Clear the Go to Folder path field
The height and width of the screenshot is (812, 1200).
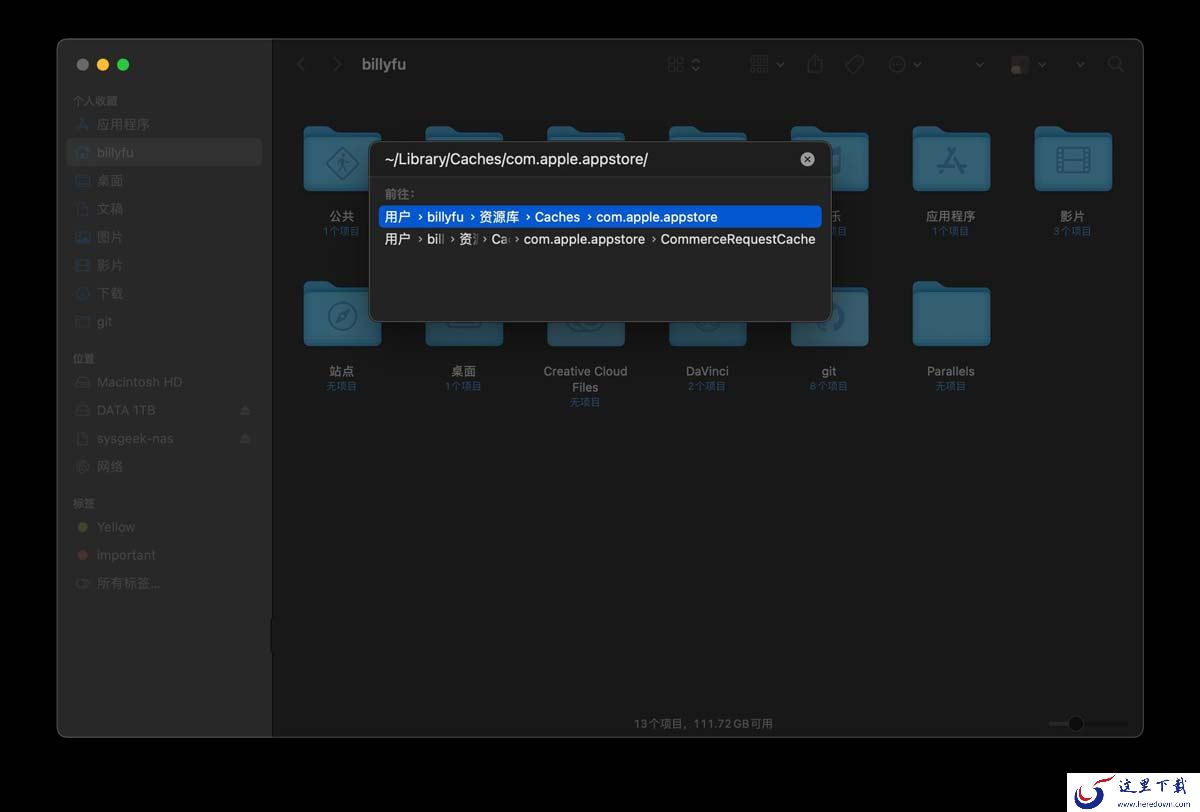[x=807, y=159]
